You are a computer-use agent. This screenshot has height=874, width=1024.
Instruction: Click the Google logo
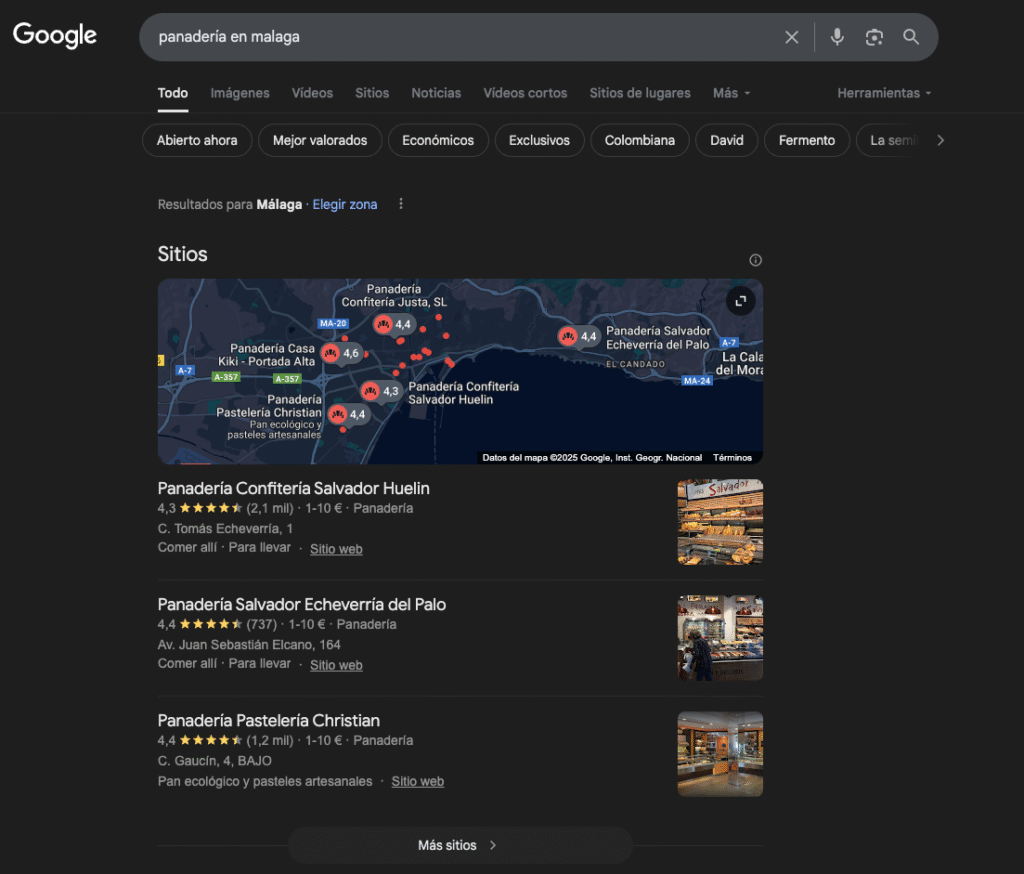tap(55, 35)
